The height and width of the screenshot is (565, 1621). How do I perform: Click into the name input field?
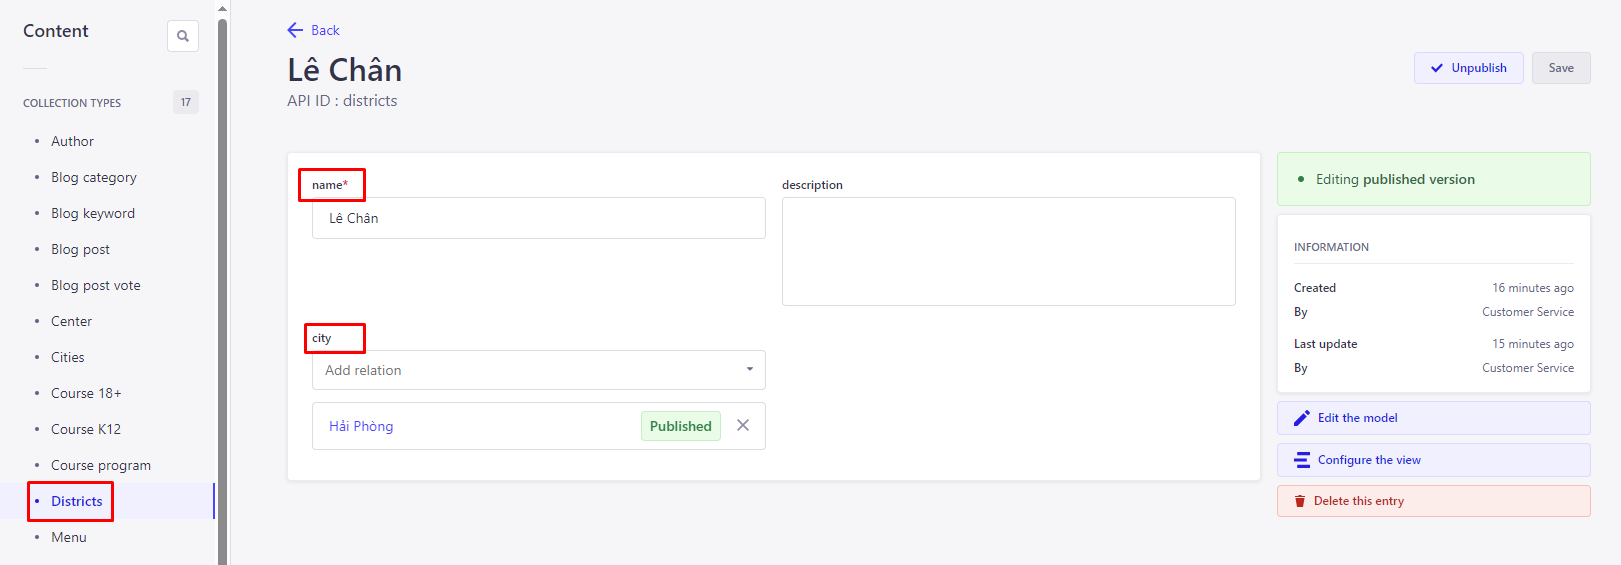point(538,218)
